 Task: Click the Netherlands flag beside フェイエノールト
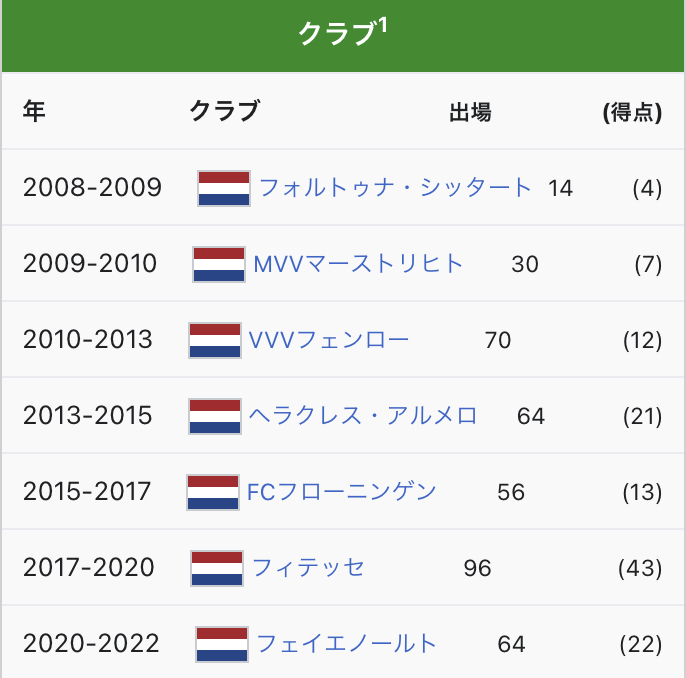(x=222, y=644)
